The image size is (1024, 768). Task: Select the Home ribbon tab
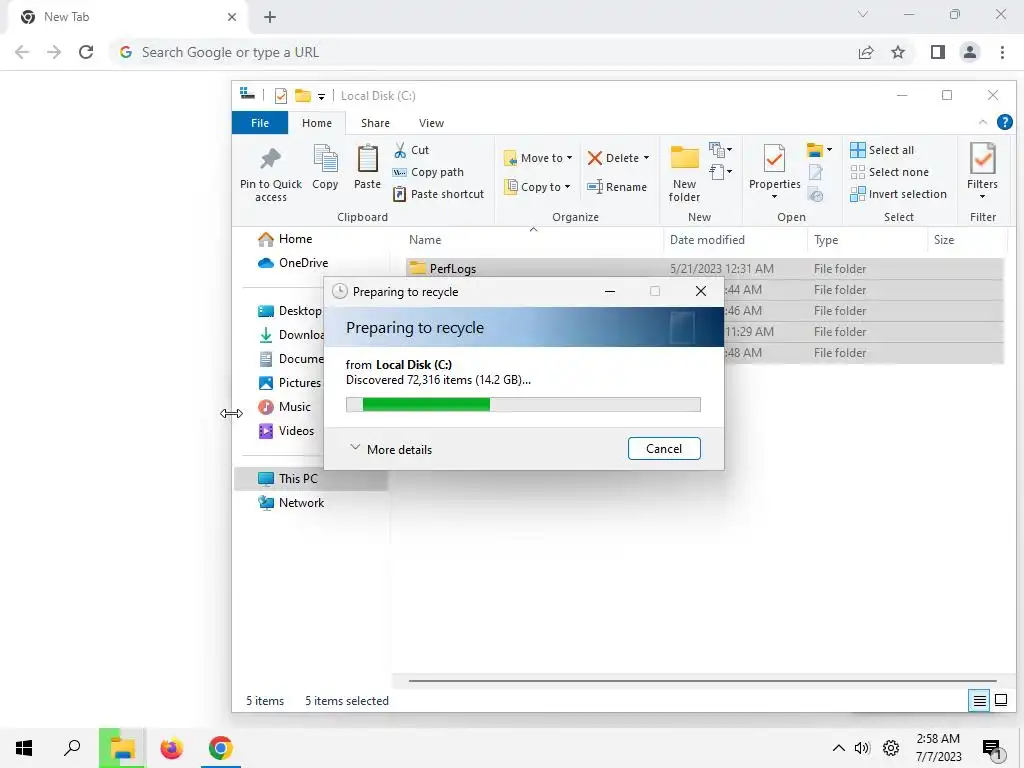point(317,123)
